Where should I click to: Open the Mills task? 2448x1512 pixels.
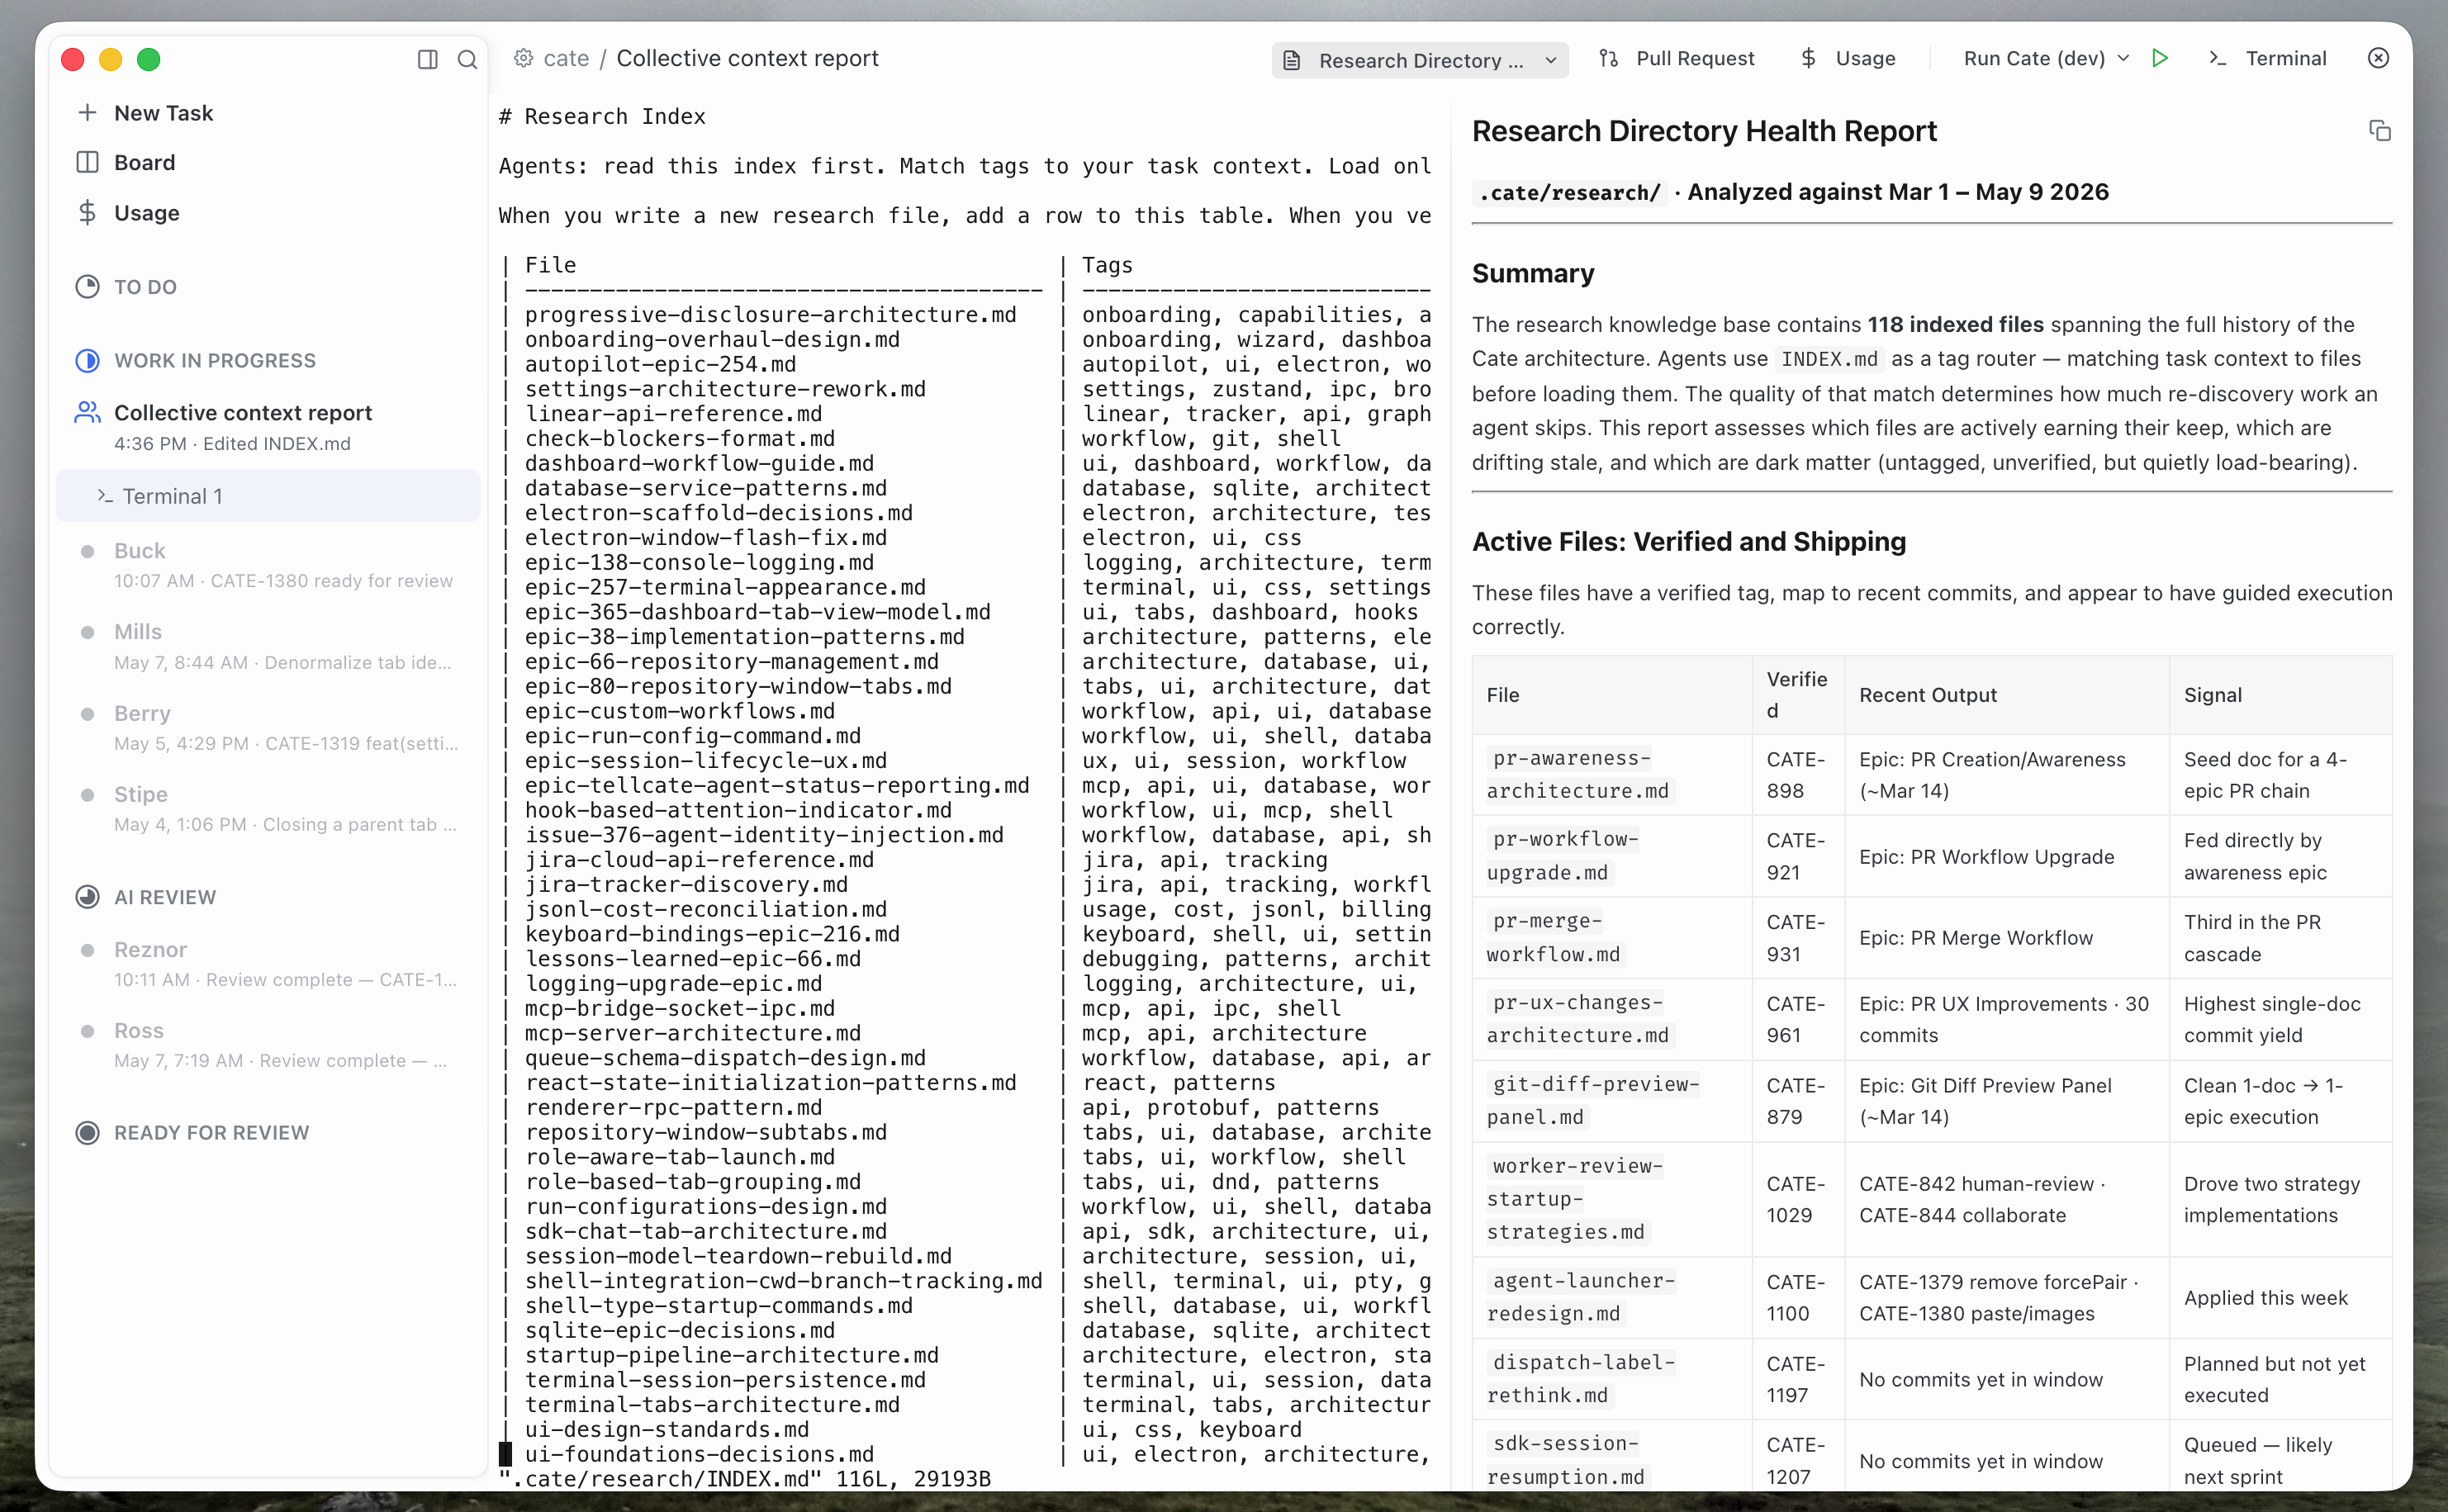(x=268, y=646)
